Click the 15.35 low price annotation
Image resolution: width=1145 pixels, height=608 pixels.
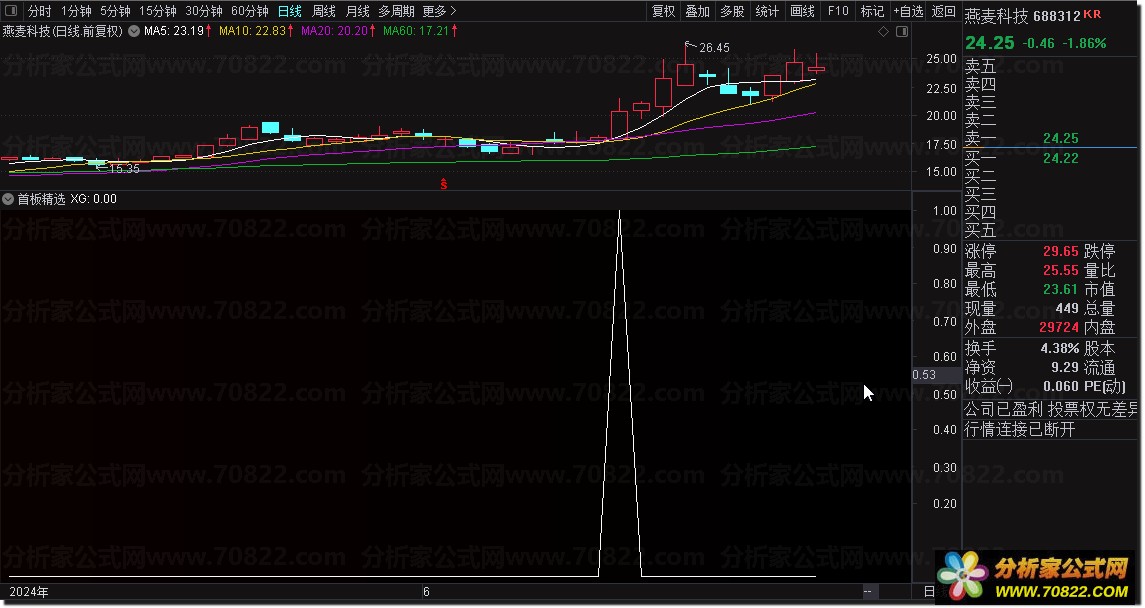124,169
